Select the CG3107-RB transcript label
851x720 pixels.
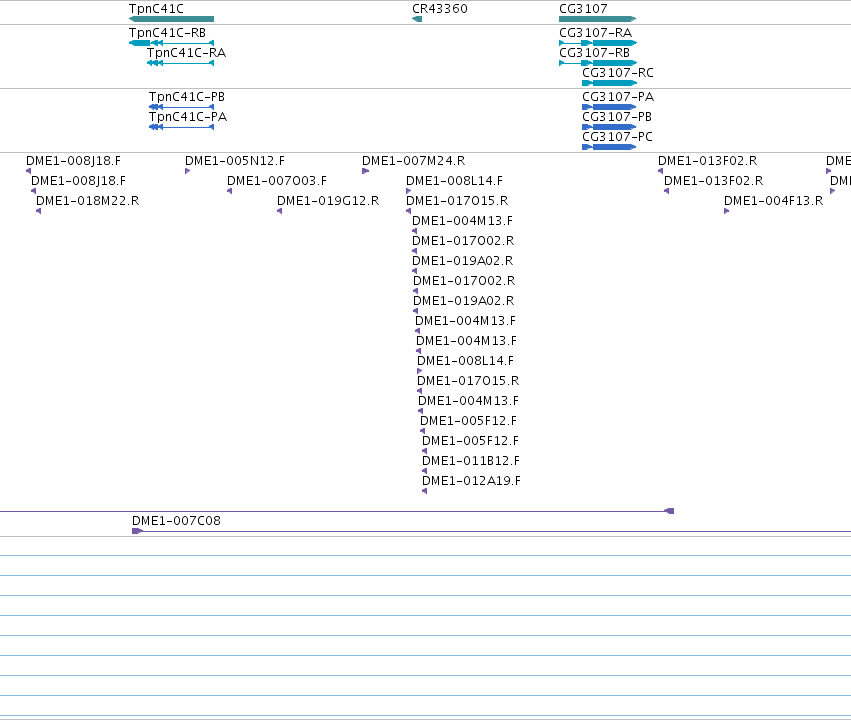pos(594,53)
